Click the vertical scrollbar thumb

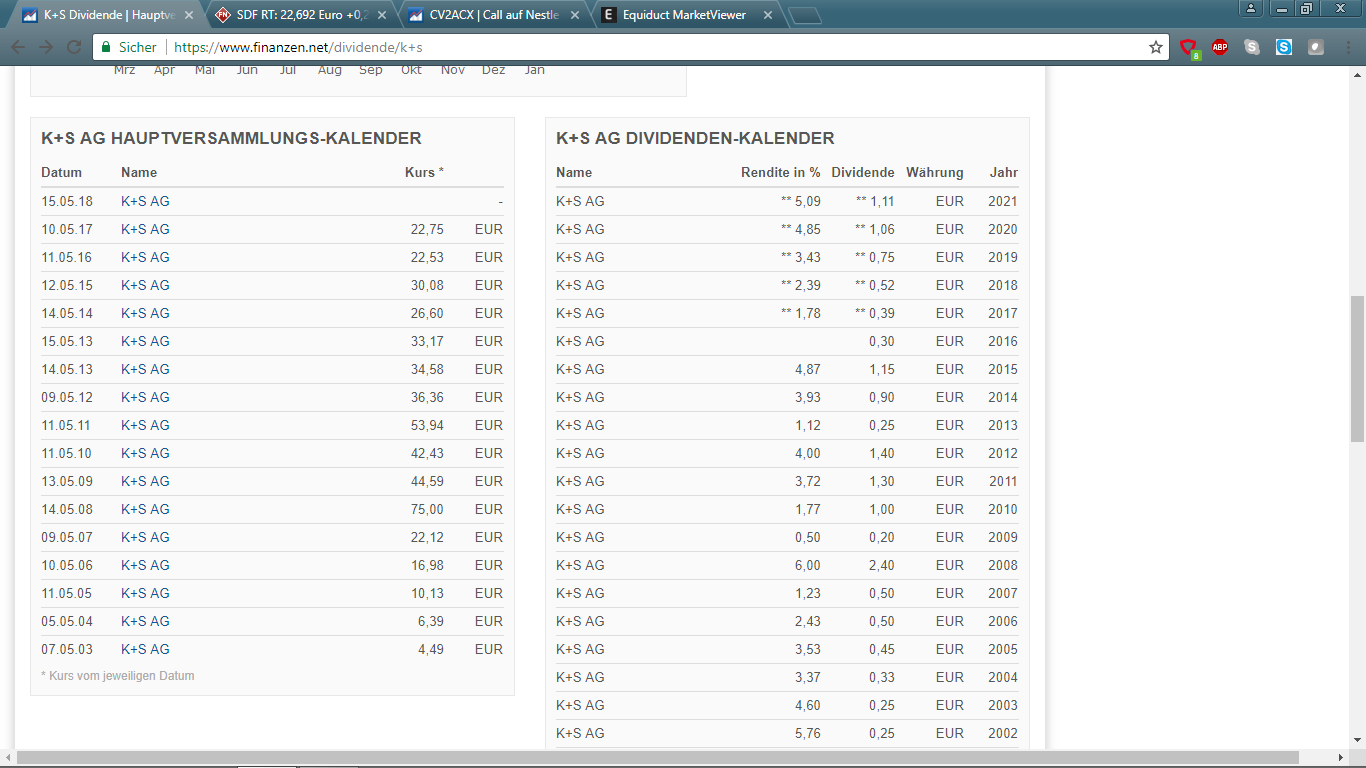(1357, 369)
